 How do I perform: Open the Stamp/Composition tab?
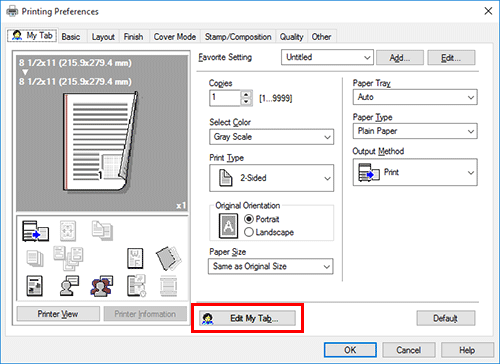pos(238,37)
